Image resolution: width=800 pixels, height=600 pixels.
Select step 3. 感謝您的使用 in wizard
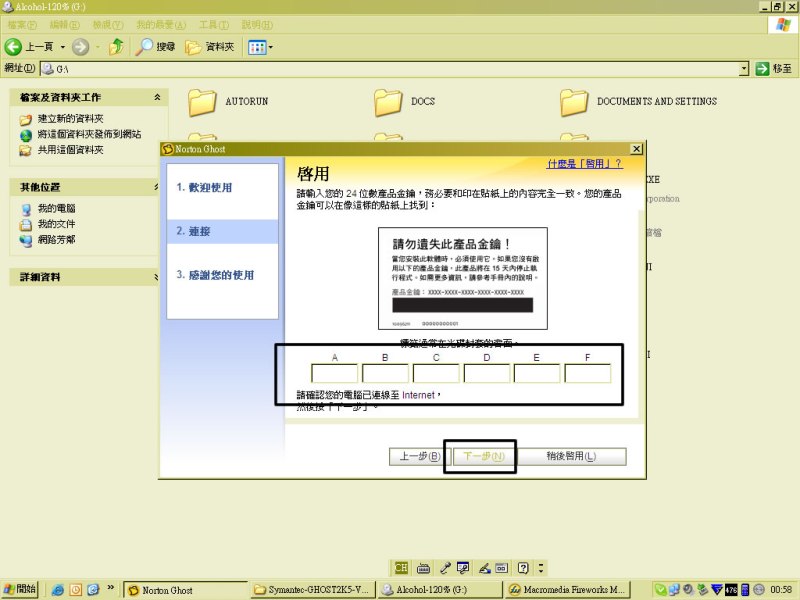[215, 275]
